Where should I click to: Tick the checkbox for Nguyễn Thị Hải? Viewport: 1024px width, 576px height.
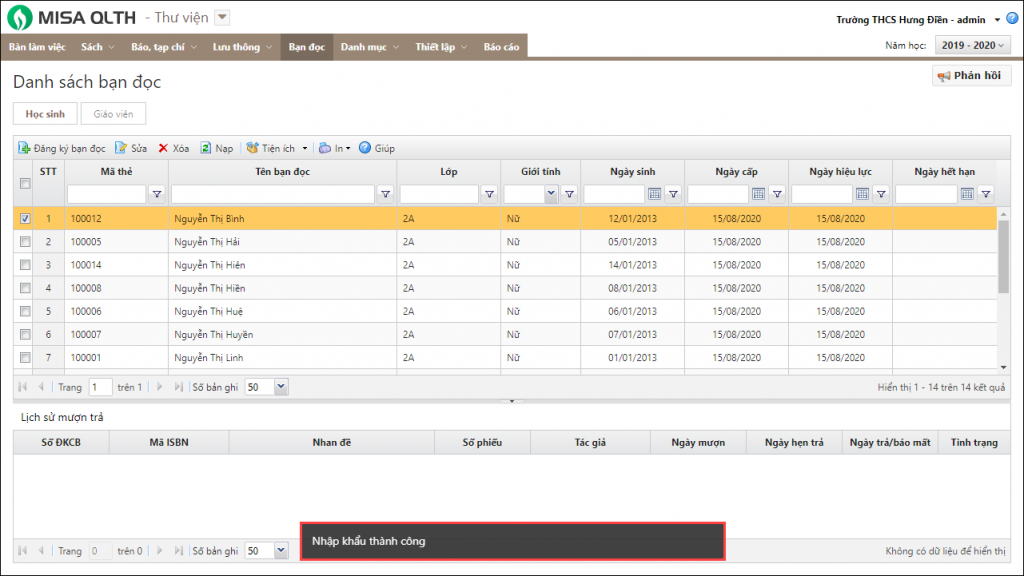pos(25,242)
